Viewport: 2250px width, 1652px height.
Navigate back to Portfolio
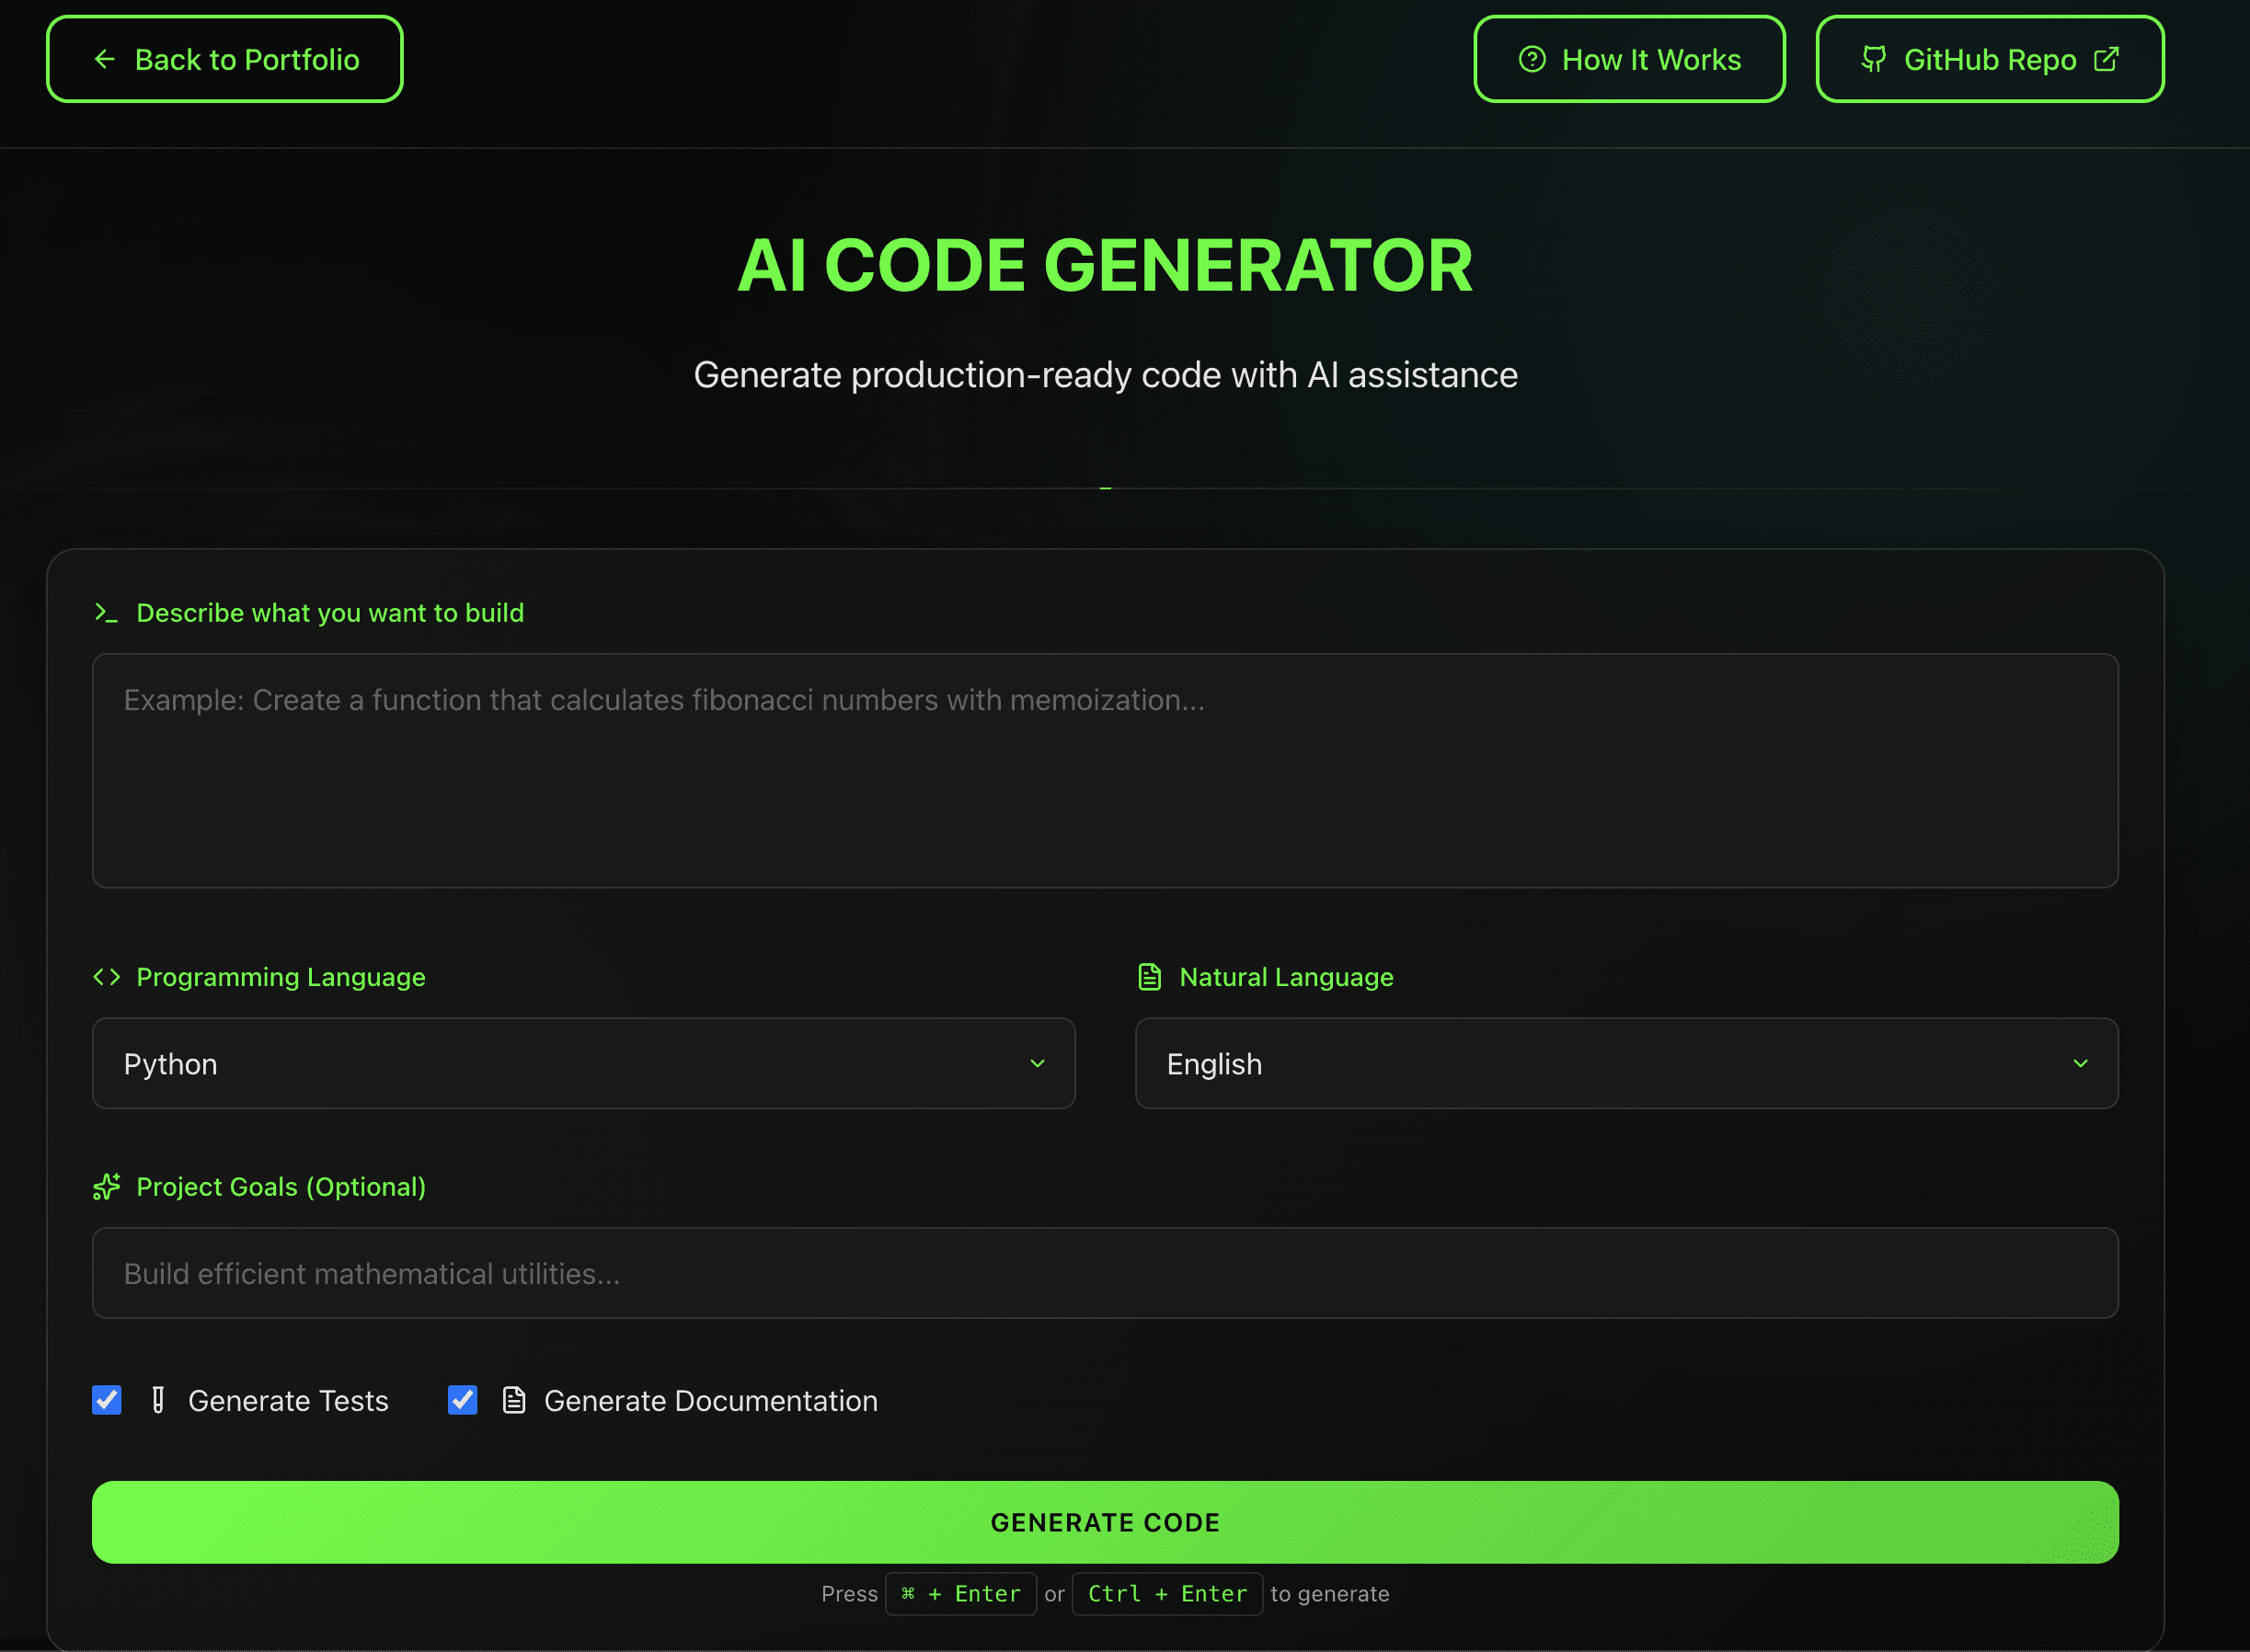(x=224, y=59)
